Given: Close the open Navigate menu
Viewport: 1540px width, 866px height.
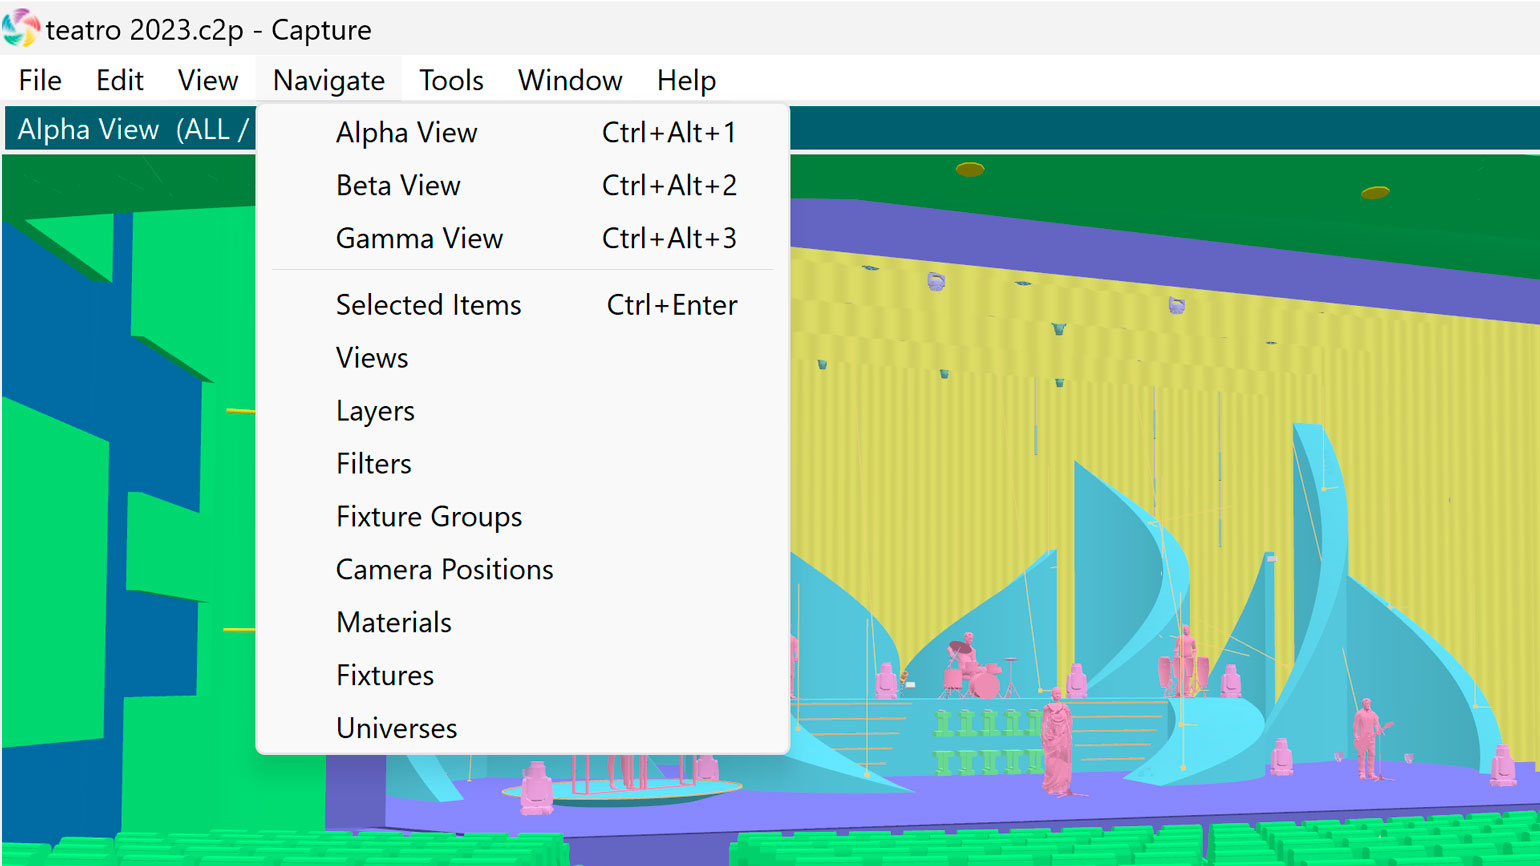Looking at the screenshot, I should tap(328, 80).
